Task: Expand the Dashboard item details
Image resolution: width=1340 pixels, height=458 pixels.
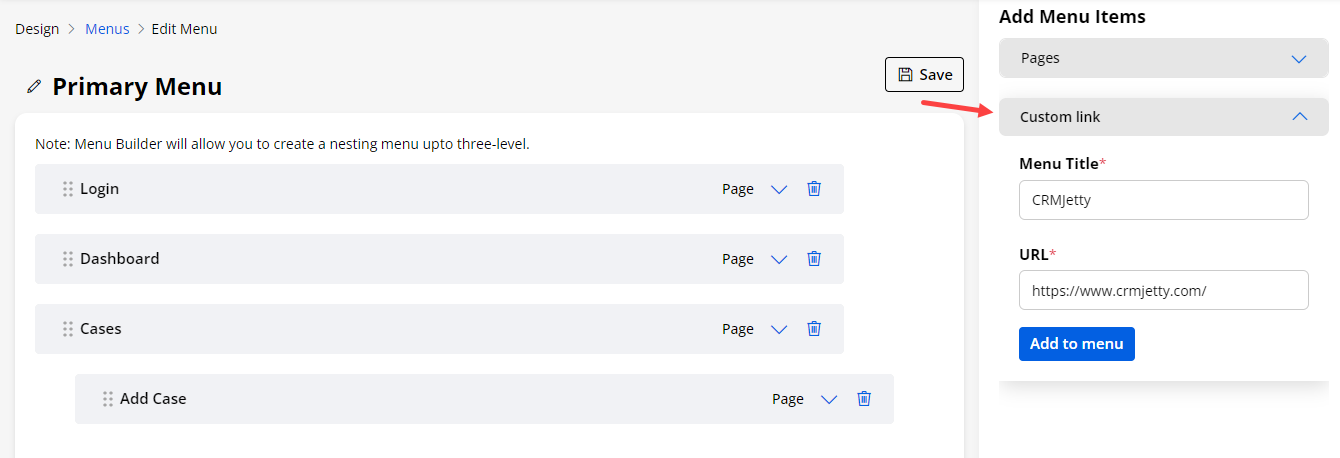Action: tap(779, 259)
